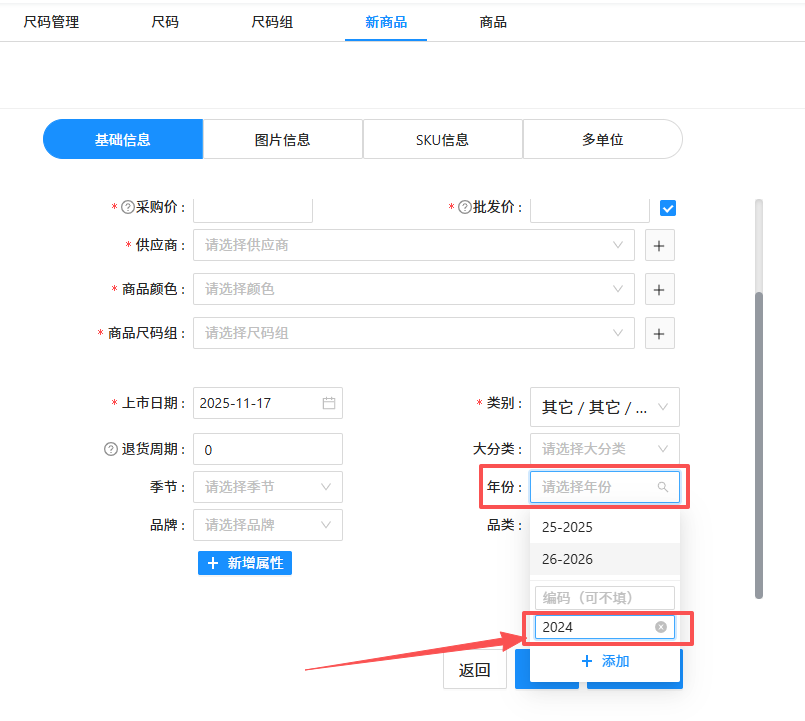Clear the 2024 entry using its x icon
Screen dimensions: 805x721
pyautogui.click(x=660, y=627)
